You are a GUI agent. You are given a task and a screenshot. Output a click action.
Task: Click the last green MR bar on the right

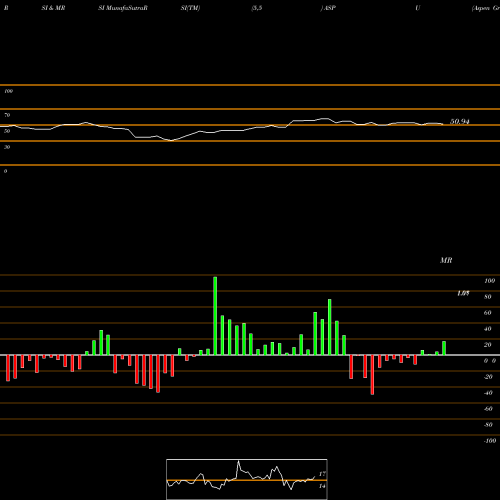click(444, 348)
